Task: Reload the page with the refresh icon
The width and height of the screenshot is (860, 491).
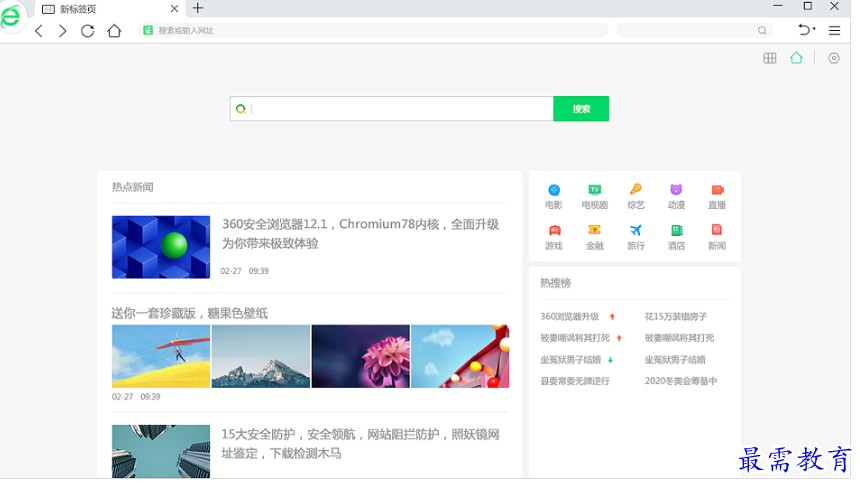Action: 88,31
